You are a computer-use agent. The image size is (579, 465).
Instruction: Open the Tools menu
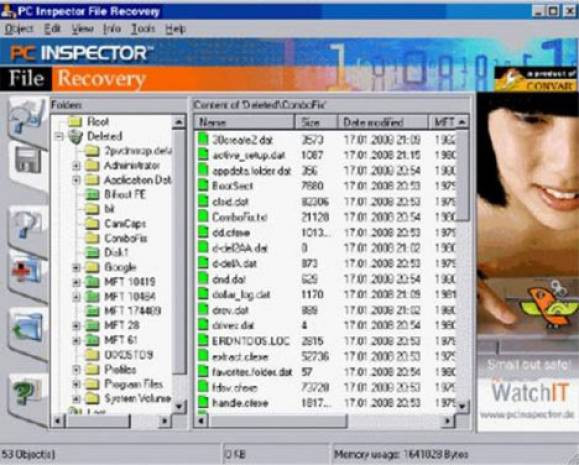143,29
